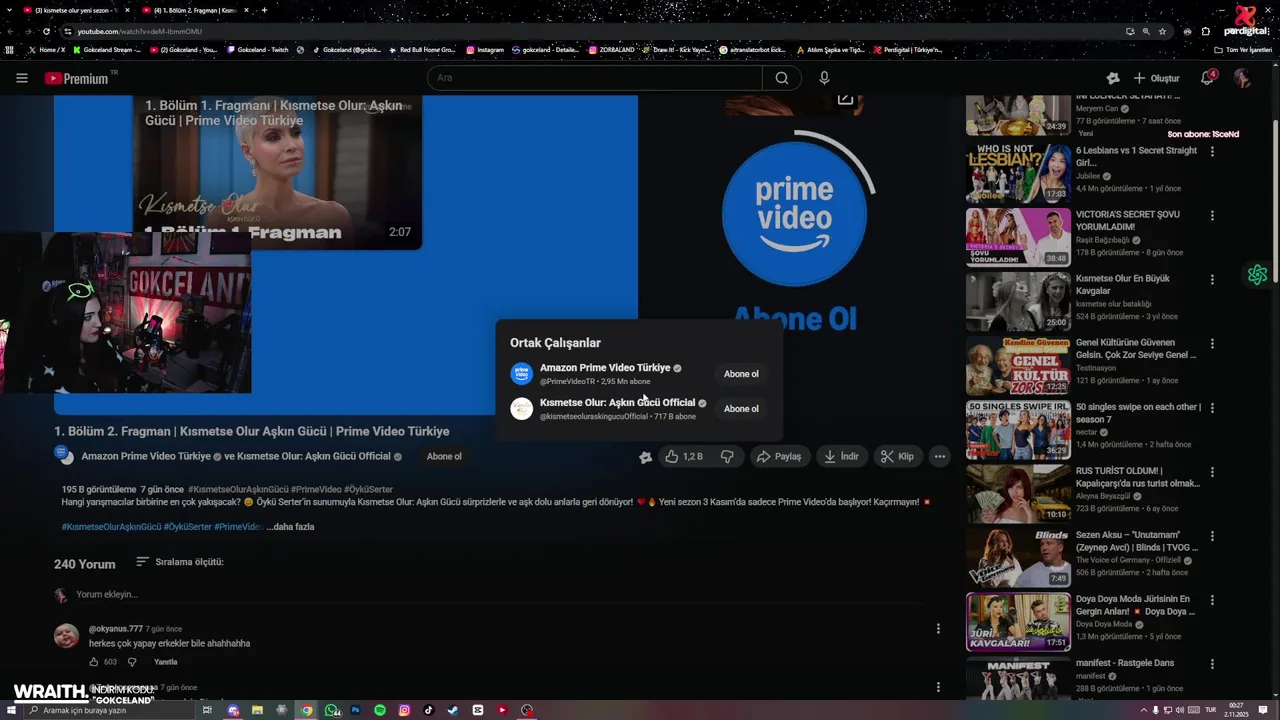The width and height of the screenshot is (1280, 720).
Task: Open the Red Bull Home Ground bookmark
Action: click(x=422, y=49)
